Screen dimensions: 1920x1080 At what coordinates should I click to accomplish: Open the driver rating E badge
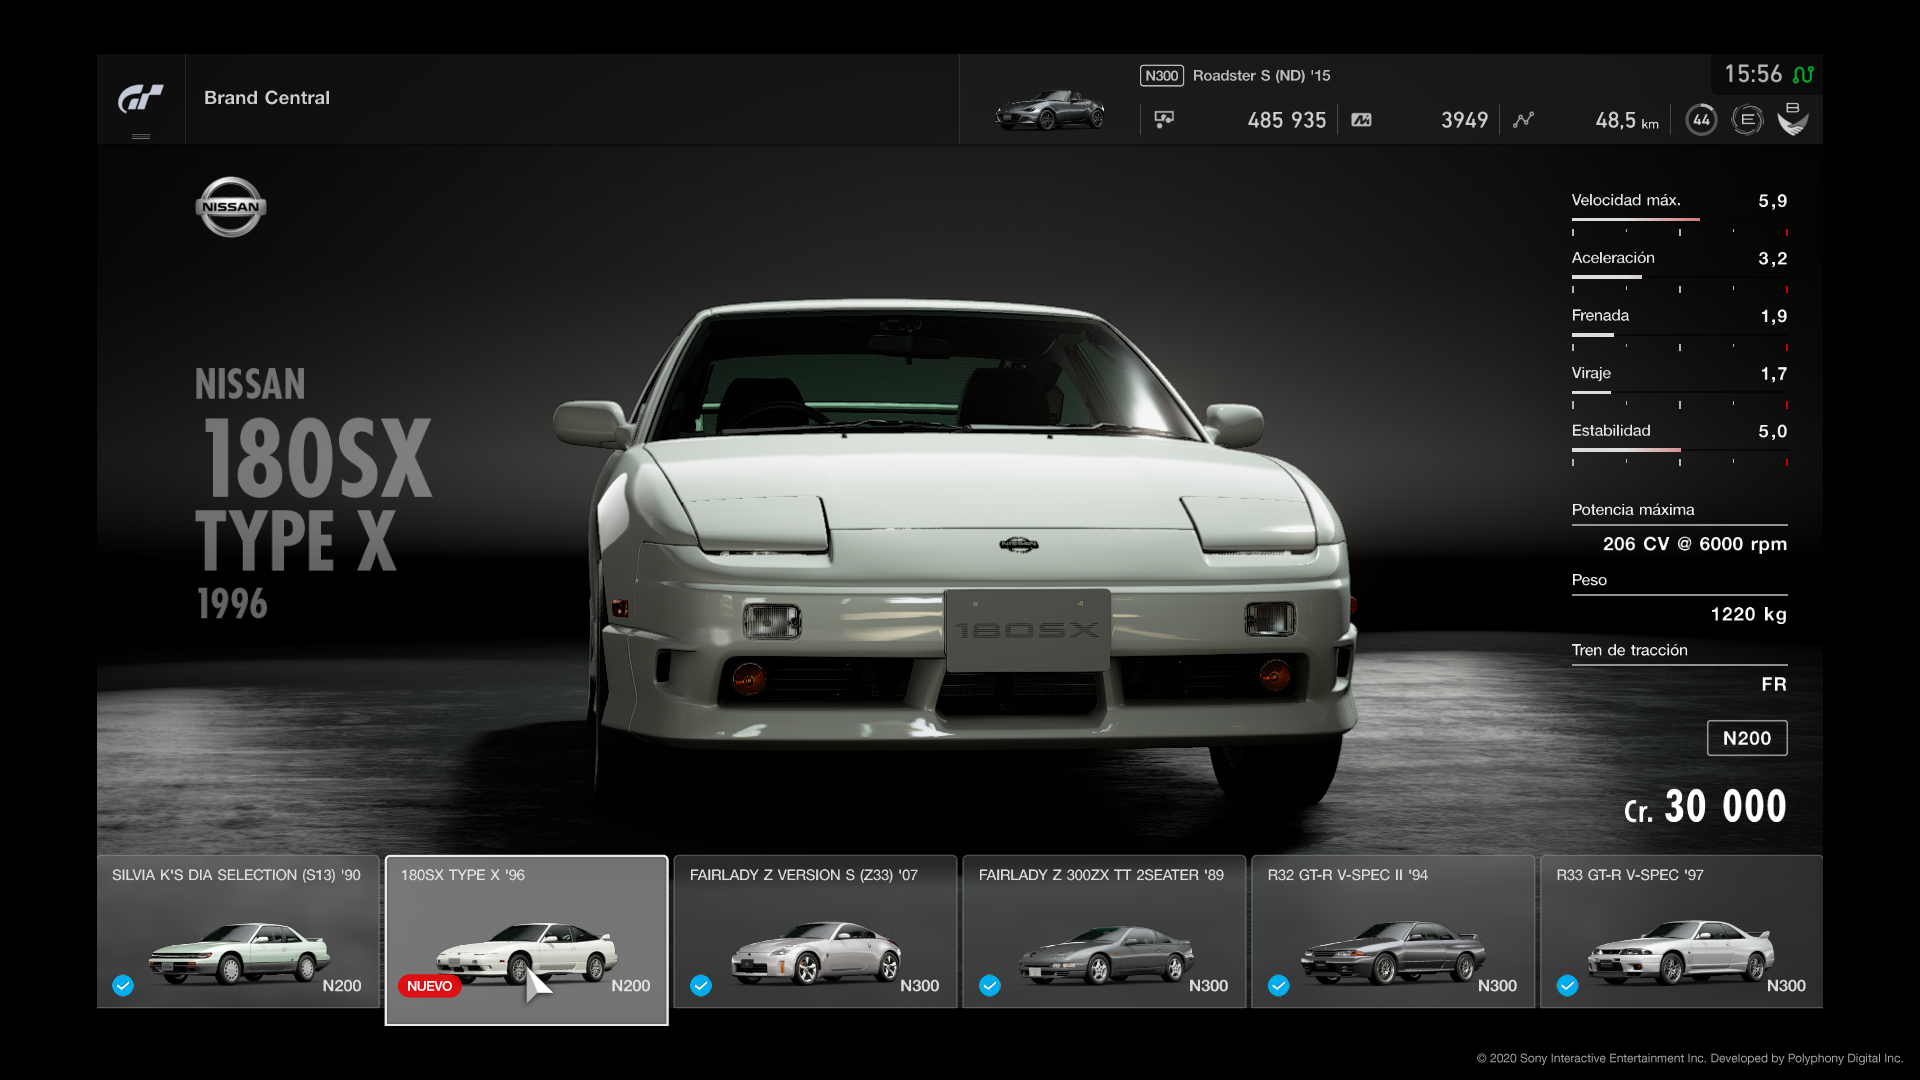coord(1747,120)
